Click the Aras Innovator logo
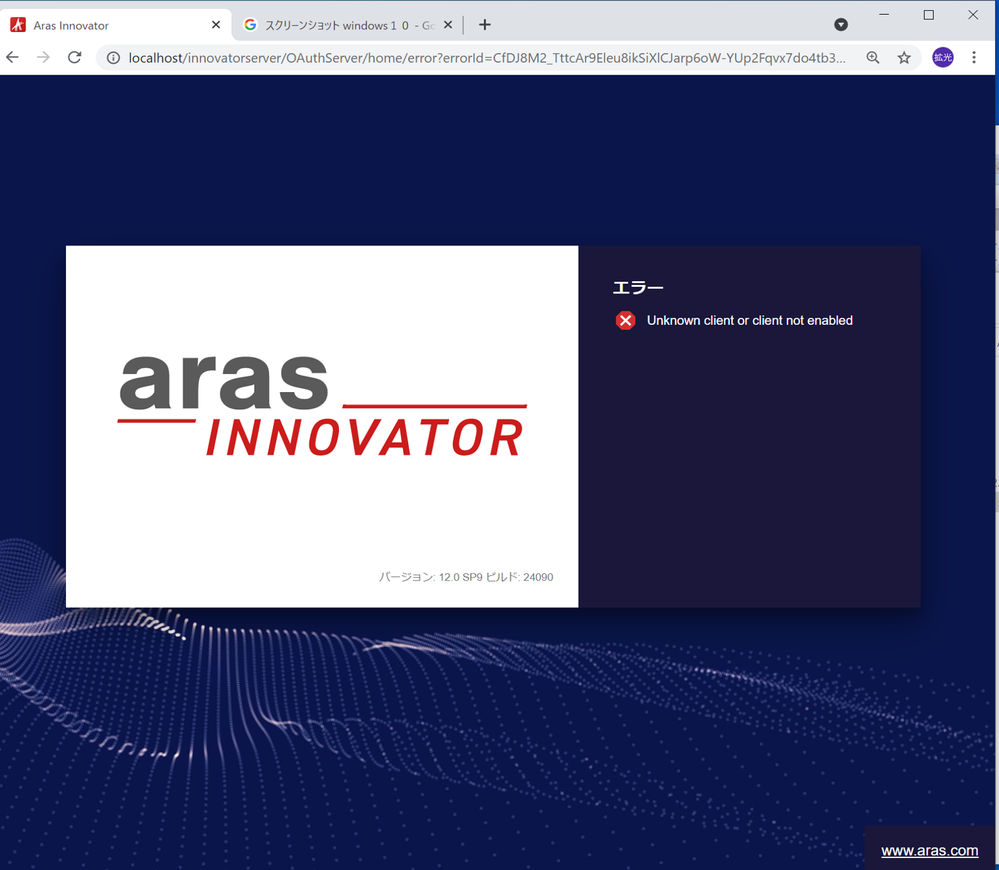Viewport: 999px width, 870px height. pos(322,405)
